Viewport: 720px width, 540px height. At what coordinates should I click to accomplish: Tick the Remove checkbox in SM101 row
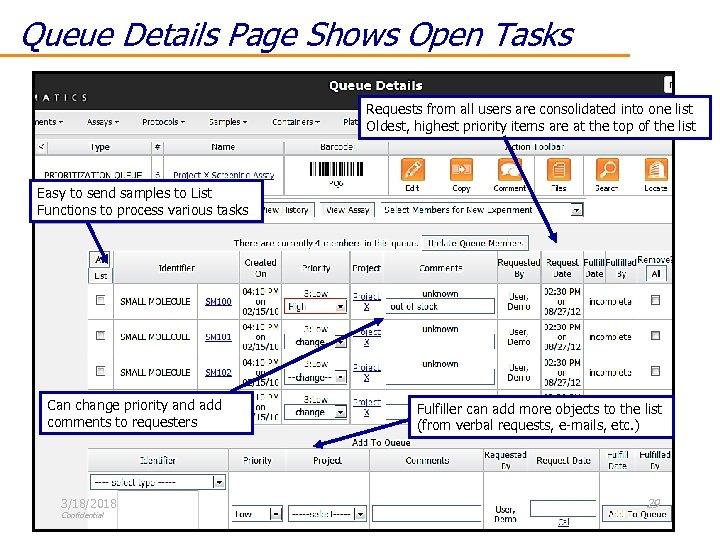pyautogui.click(x=655, y=336)
